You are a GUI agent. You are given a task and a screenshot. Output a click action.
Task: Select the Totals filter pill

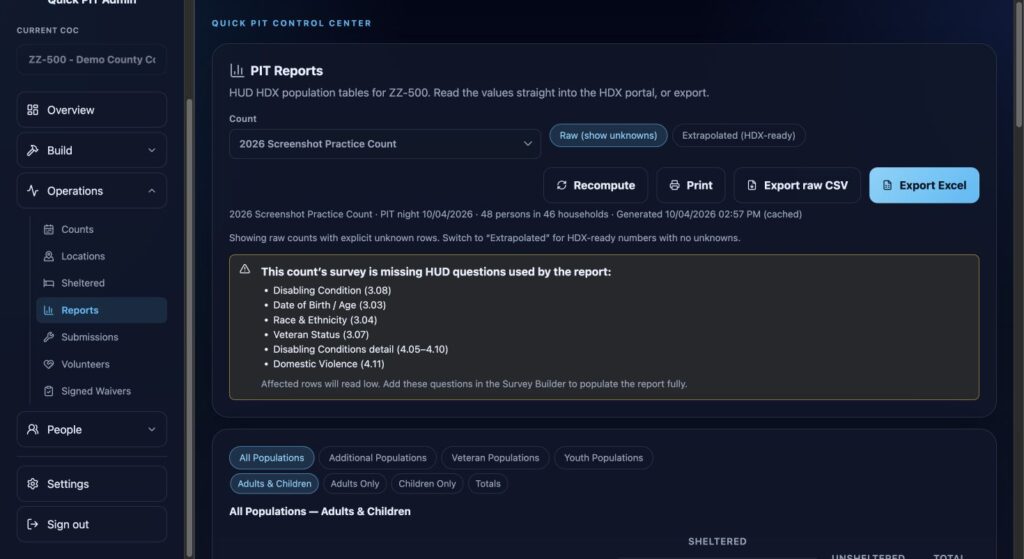coord(488,484)
